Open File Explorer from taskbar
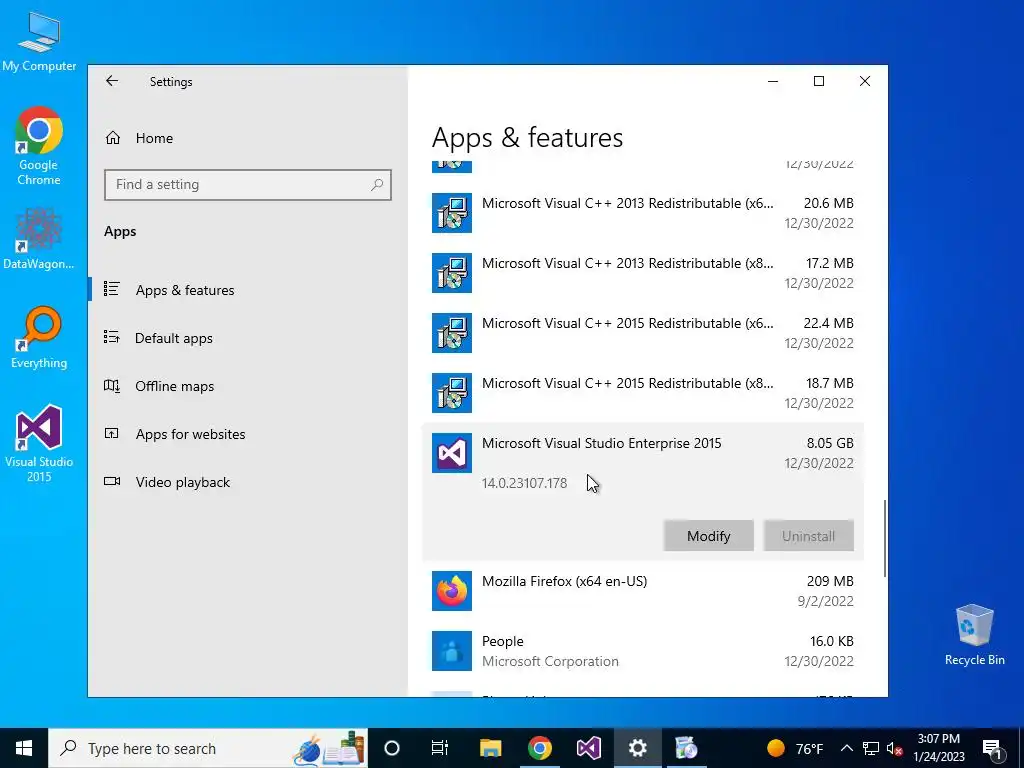Screen dimensions: 1024x768 pos(490,748)
